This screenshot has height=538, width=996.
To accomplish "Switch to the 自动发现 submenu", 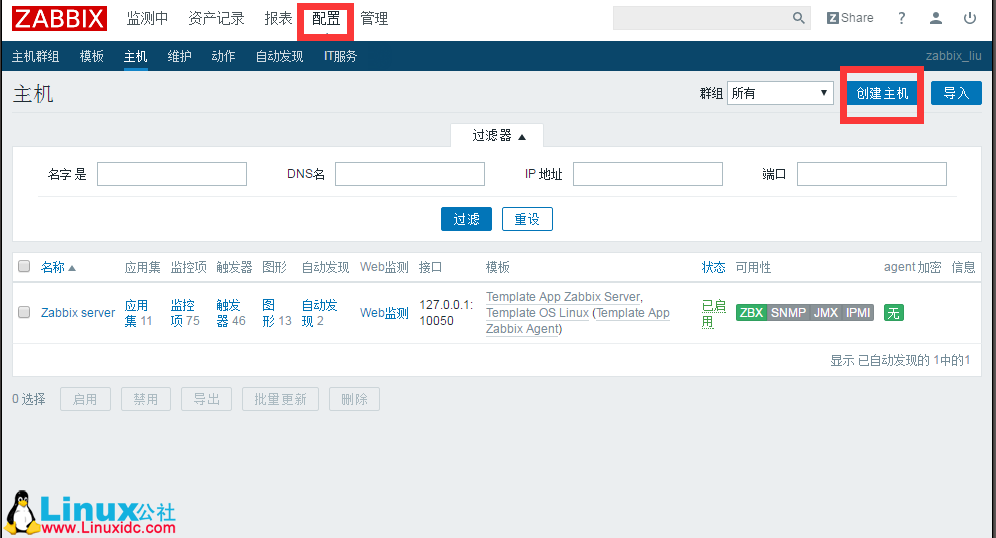I will coord(279,56).
